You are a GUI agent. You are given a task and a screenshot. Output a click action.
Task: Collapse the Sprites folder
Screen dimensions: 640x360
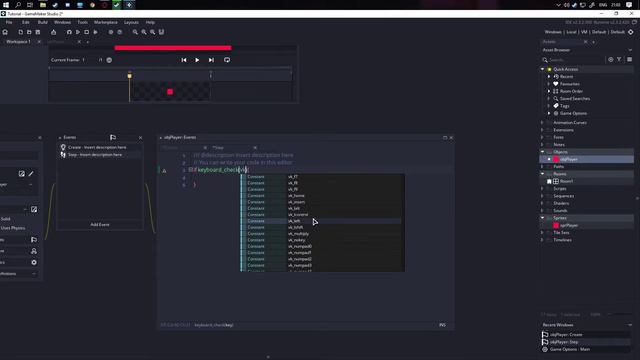point(542,218)
